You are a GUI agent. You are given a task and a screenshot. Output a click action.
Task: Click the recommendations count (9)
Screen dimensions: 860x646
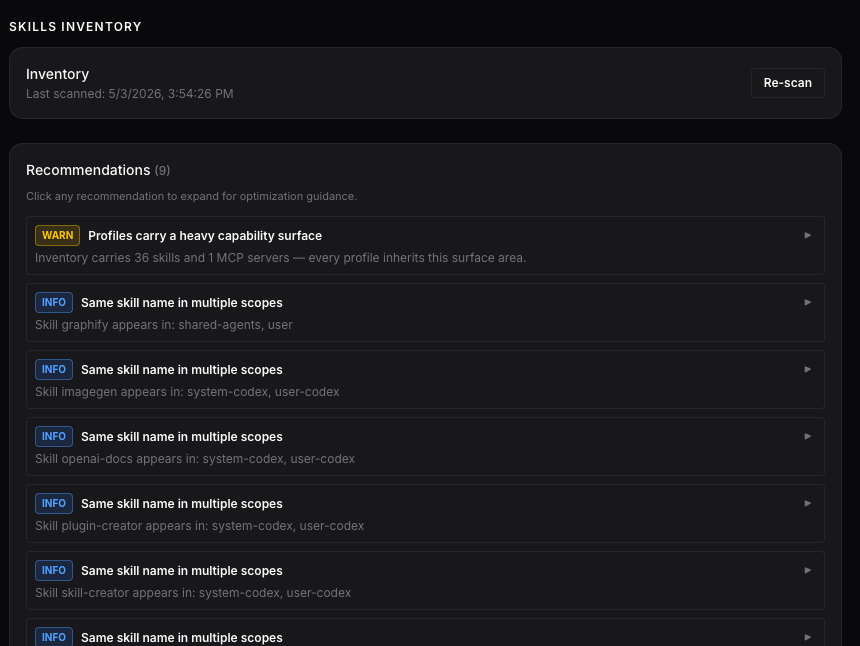[162, 171]
